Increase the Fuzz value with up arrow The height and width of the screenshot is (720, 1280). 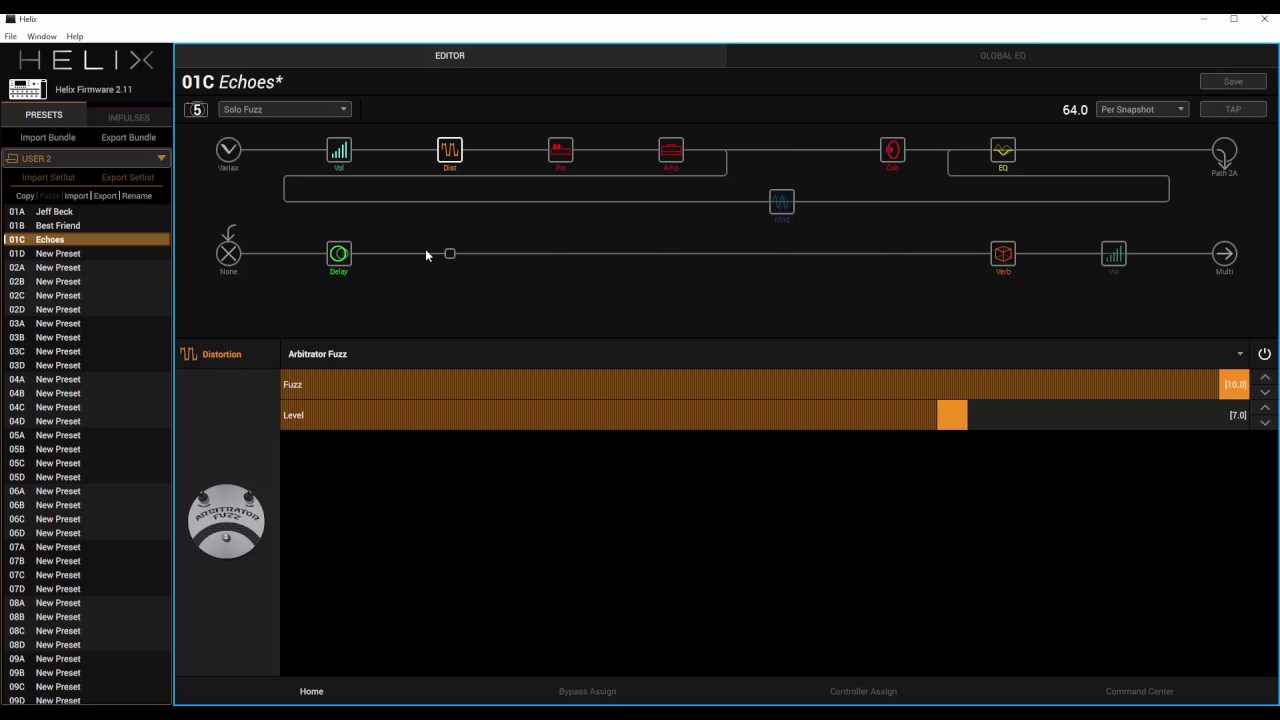point(1265,377)
